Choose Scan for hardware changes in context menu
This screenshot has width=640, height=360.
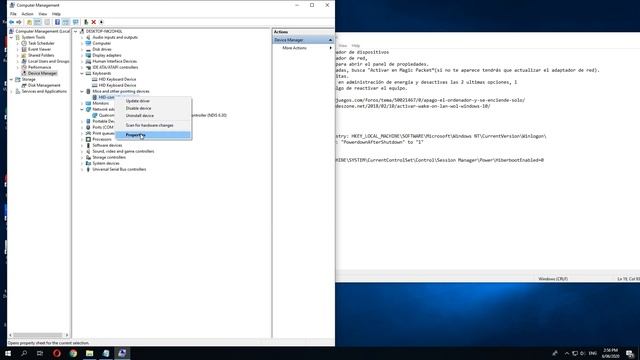pyautogui.click(x=153, y=125)
